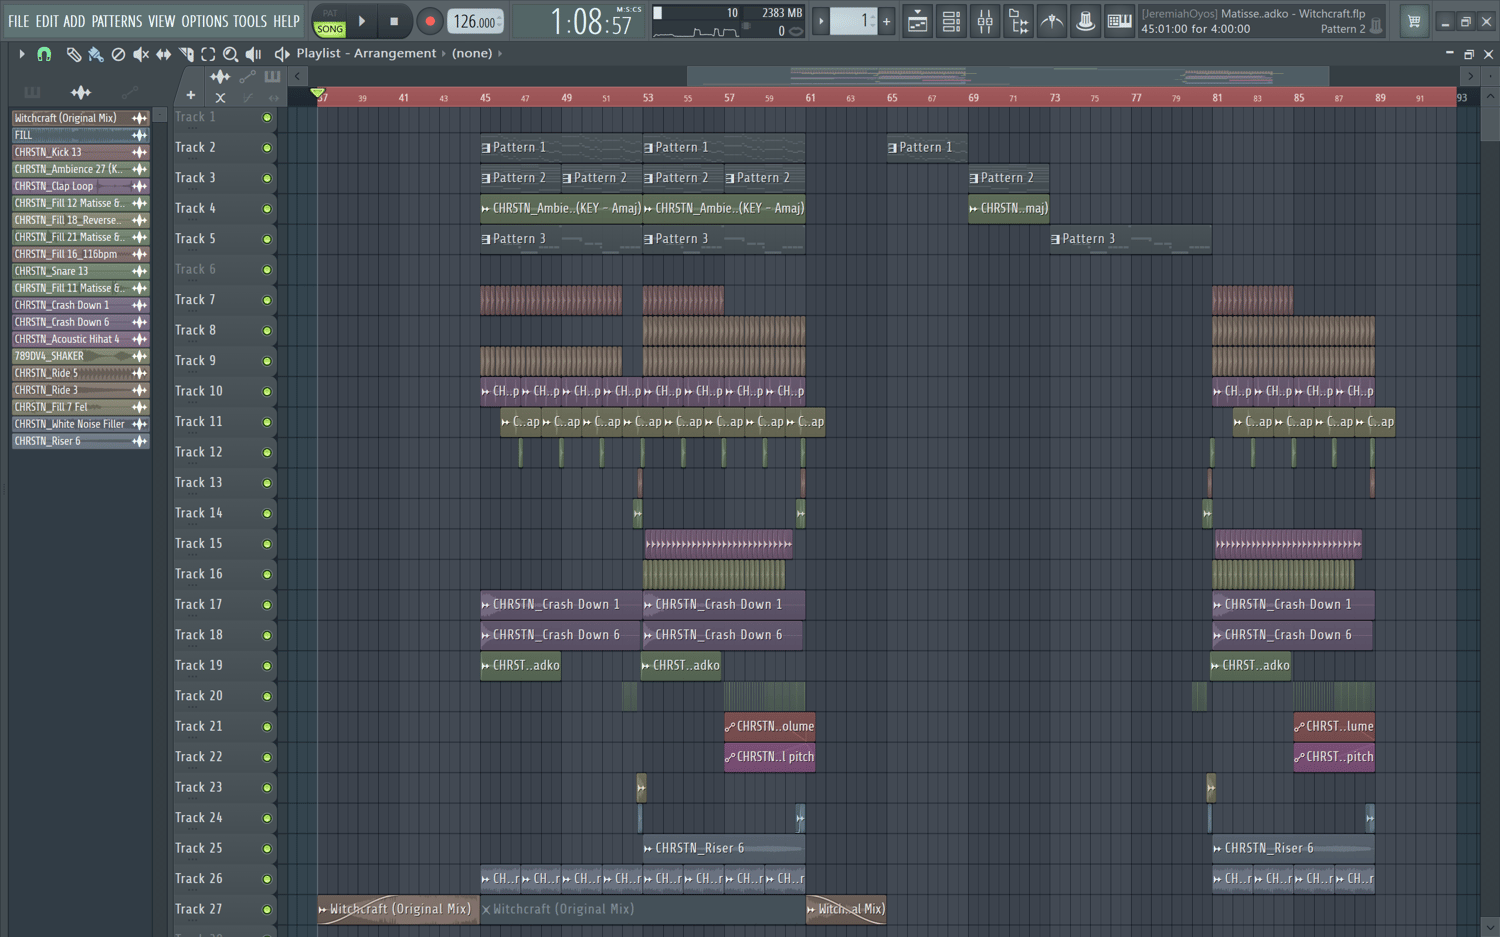Open the Playlist view from the toolbar
Screen dimensions: 1500x937
coord(917,21)
